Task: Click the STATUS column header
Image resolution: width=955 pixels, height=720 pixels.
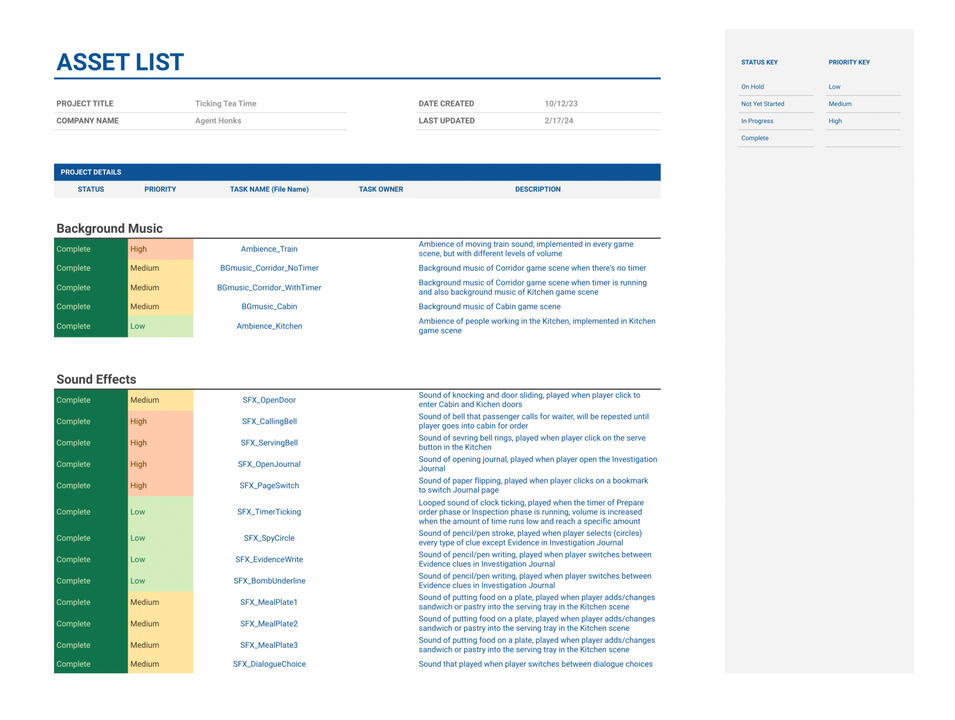Action: pyautogui.click(x=91, y=189)
